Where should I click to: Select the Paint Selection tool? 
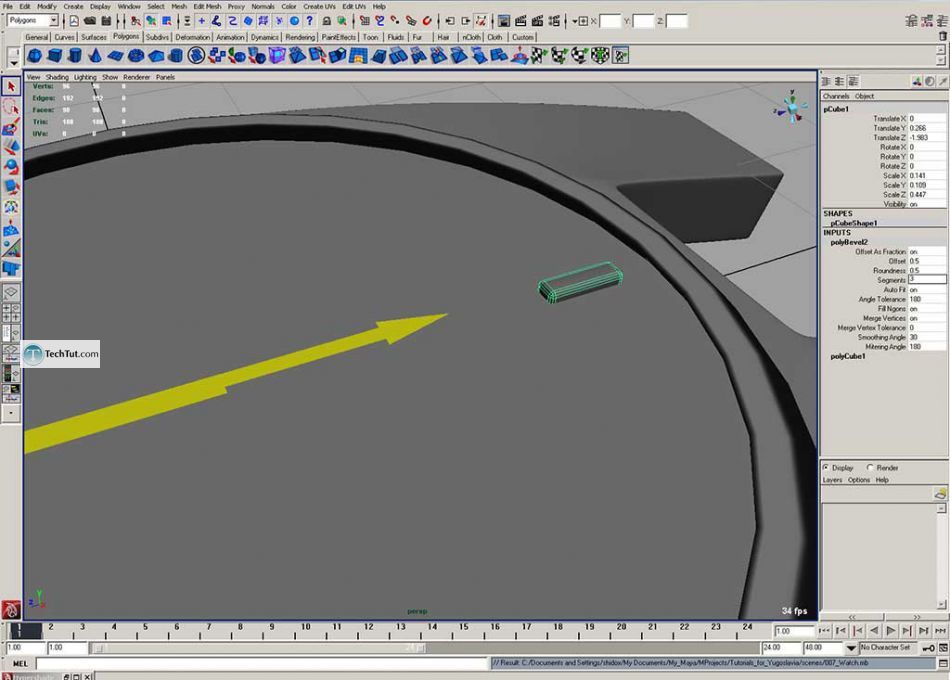[11, 127]
